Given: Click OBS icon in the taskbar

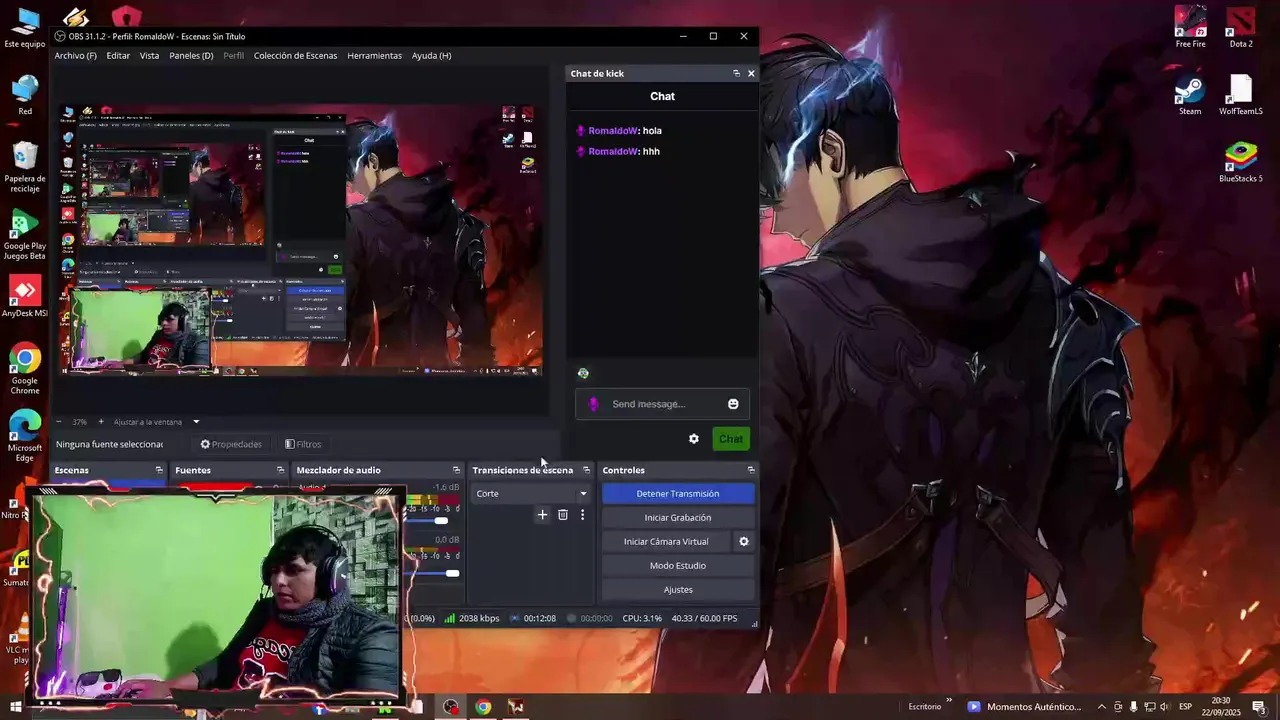Looking at the screenshot, I should point(451,707).
